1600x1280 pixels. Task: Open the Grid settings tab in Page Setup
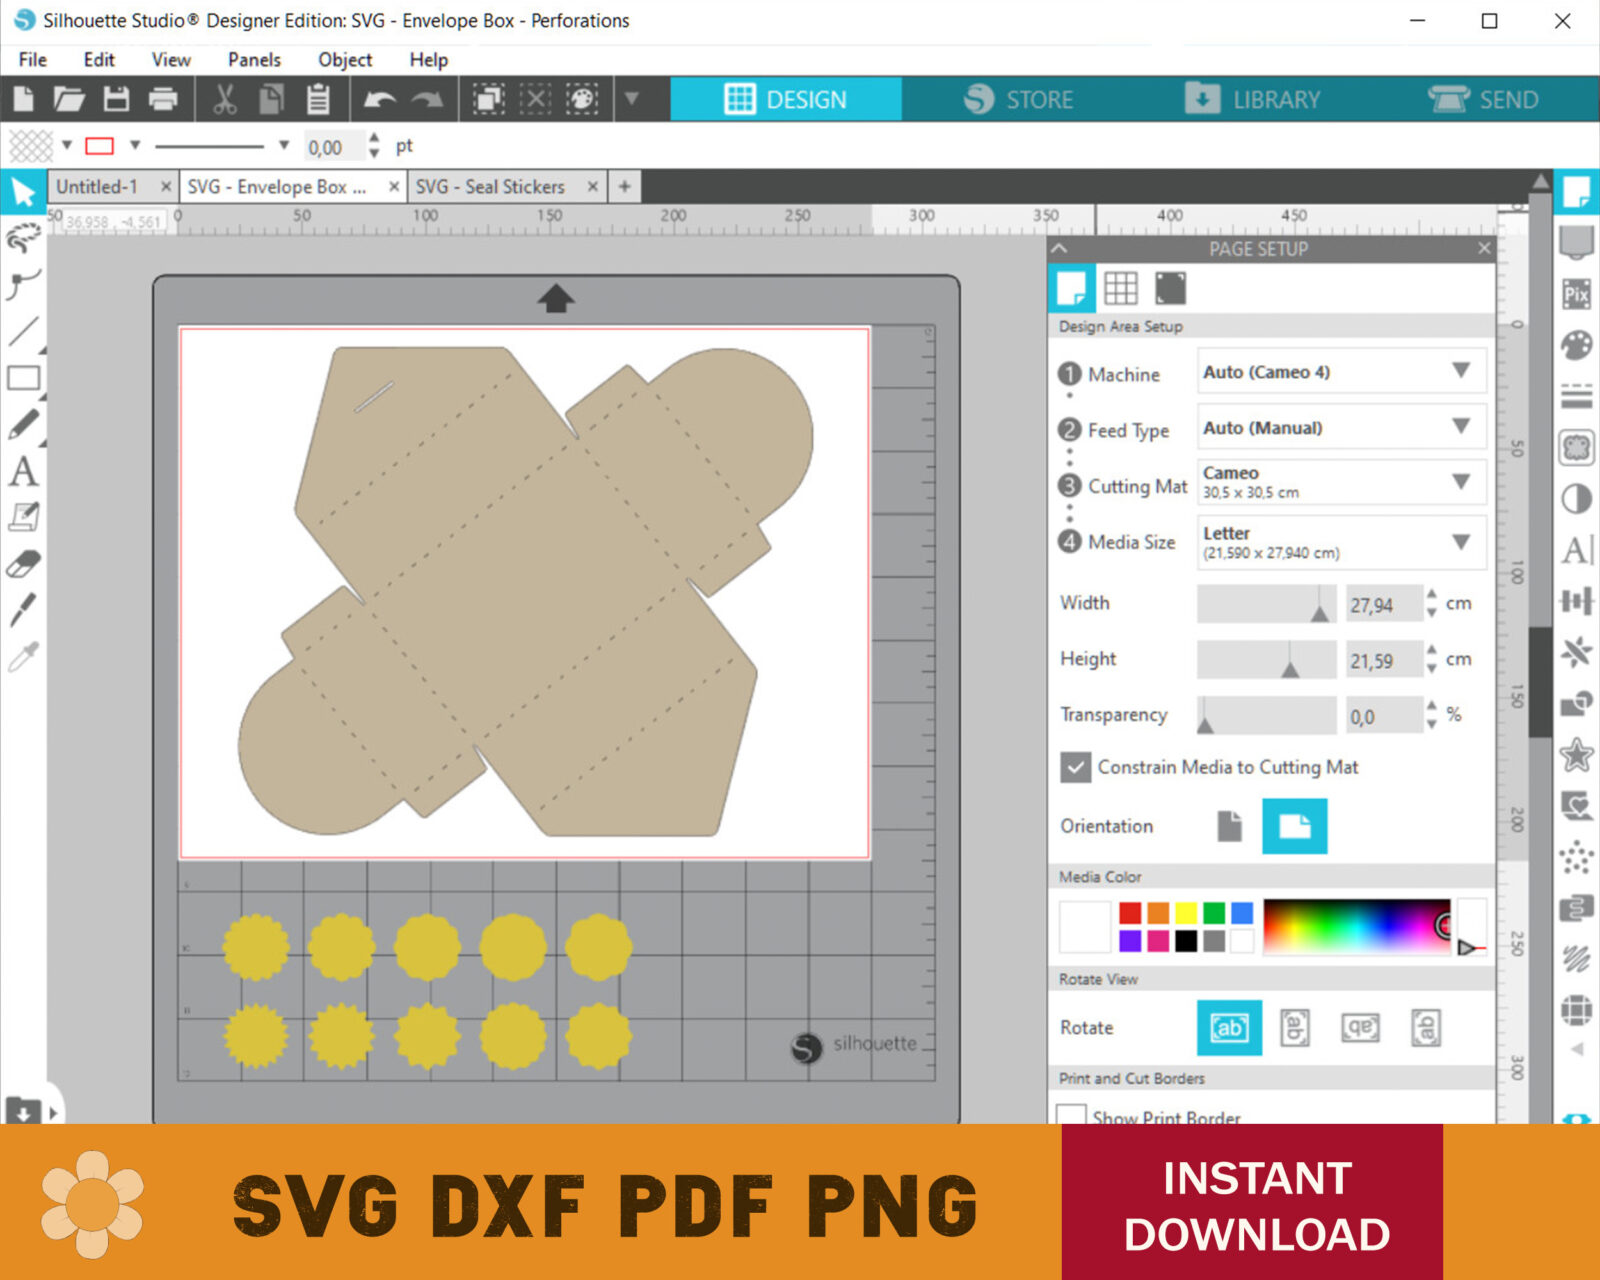pos(1121,288)
